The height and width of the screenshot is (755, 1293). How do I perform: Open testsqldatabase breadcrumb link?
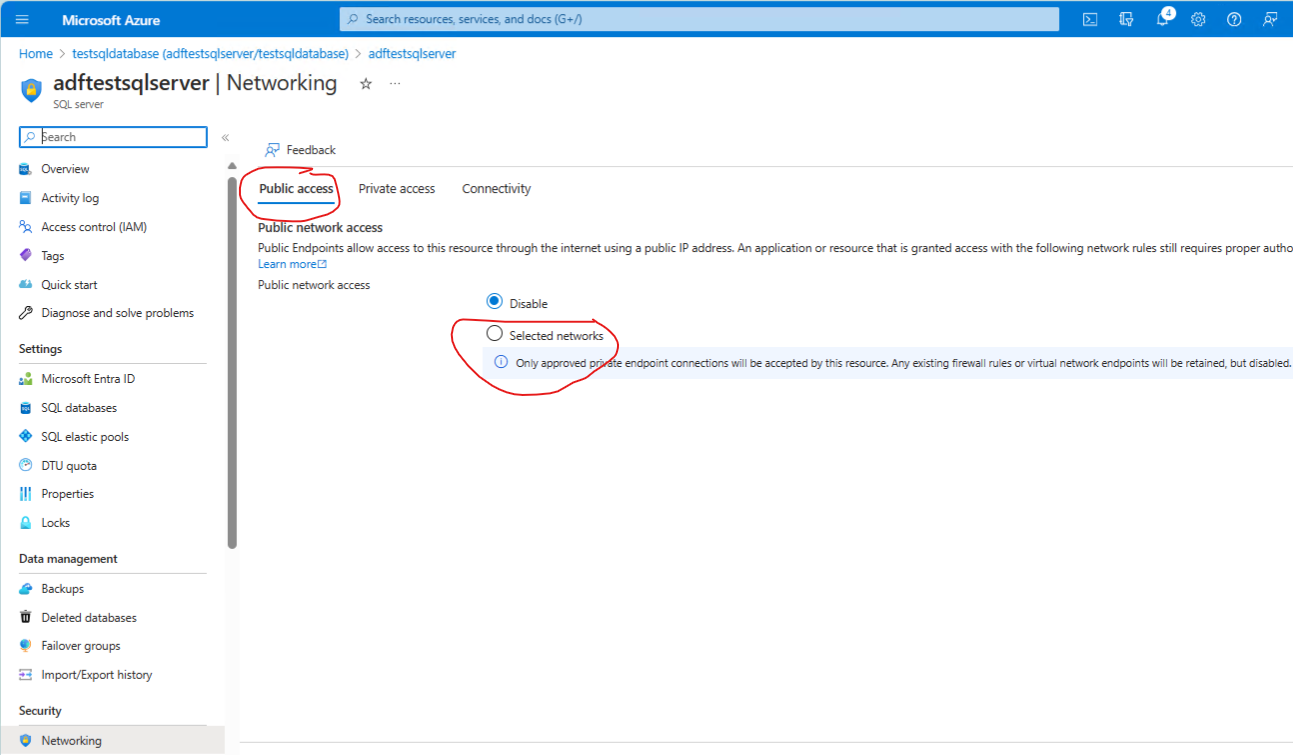(210, 54)
